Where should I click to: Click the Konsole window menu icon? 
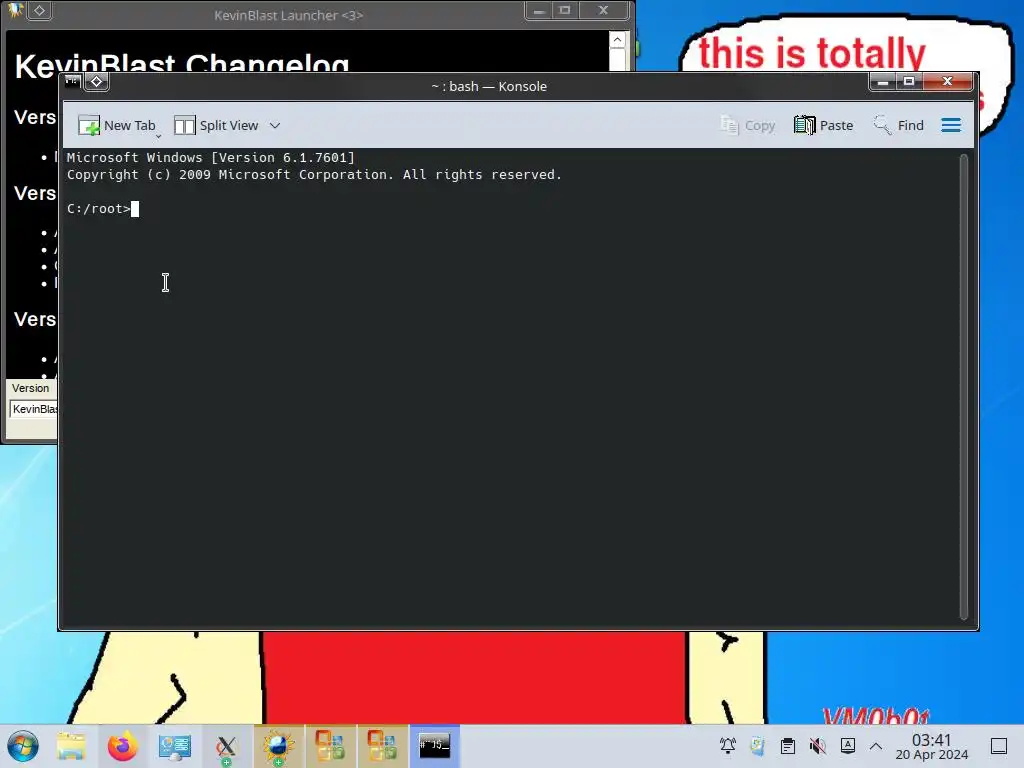tap(72, 81)
